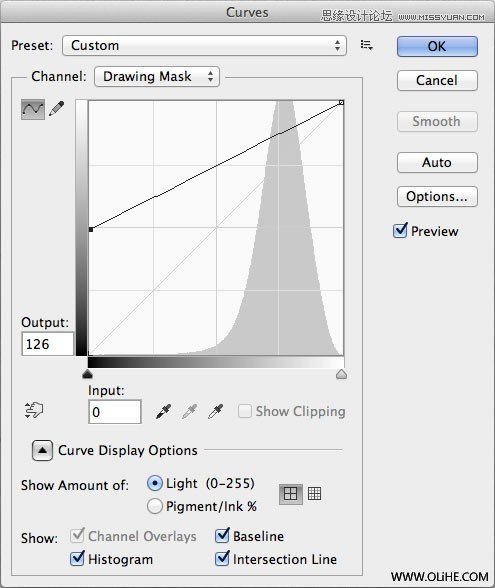
Task: Collapse the Curve Display Options section
Action: [x=42, y=450]
